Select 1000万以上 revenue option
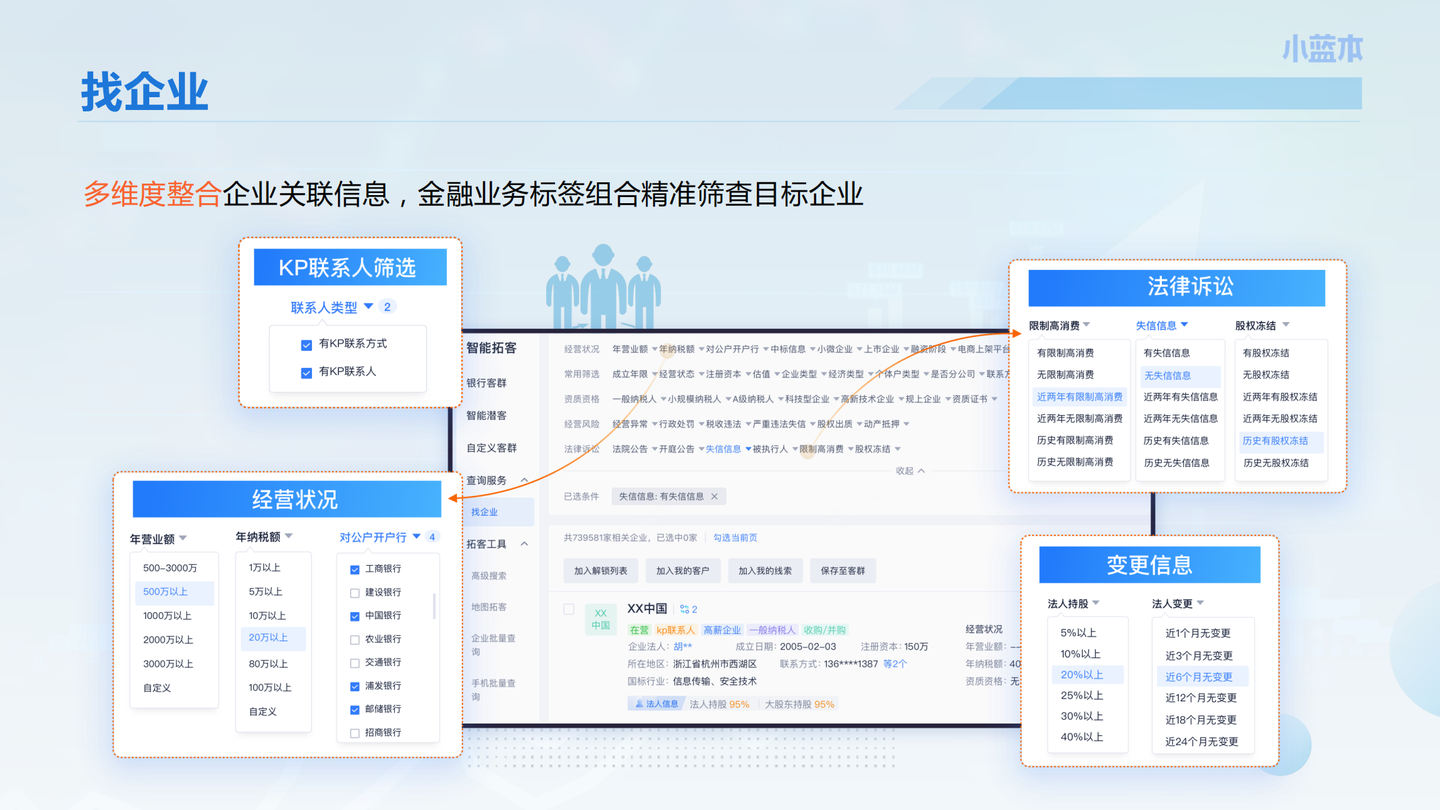 pos(167,616)
